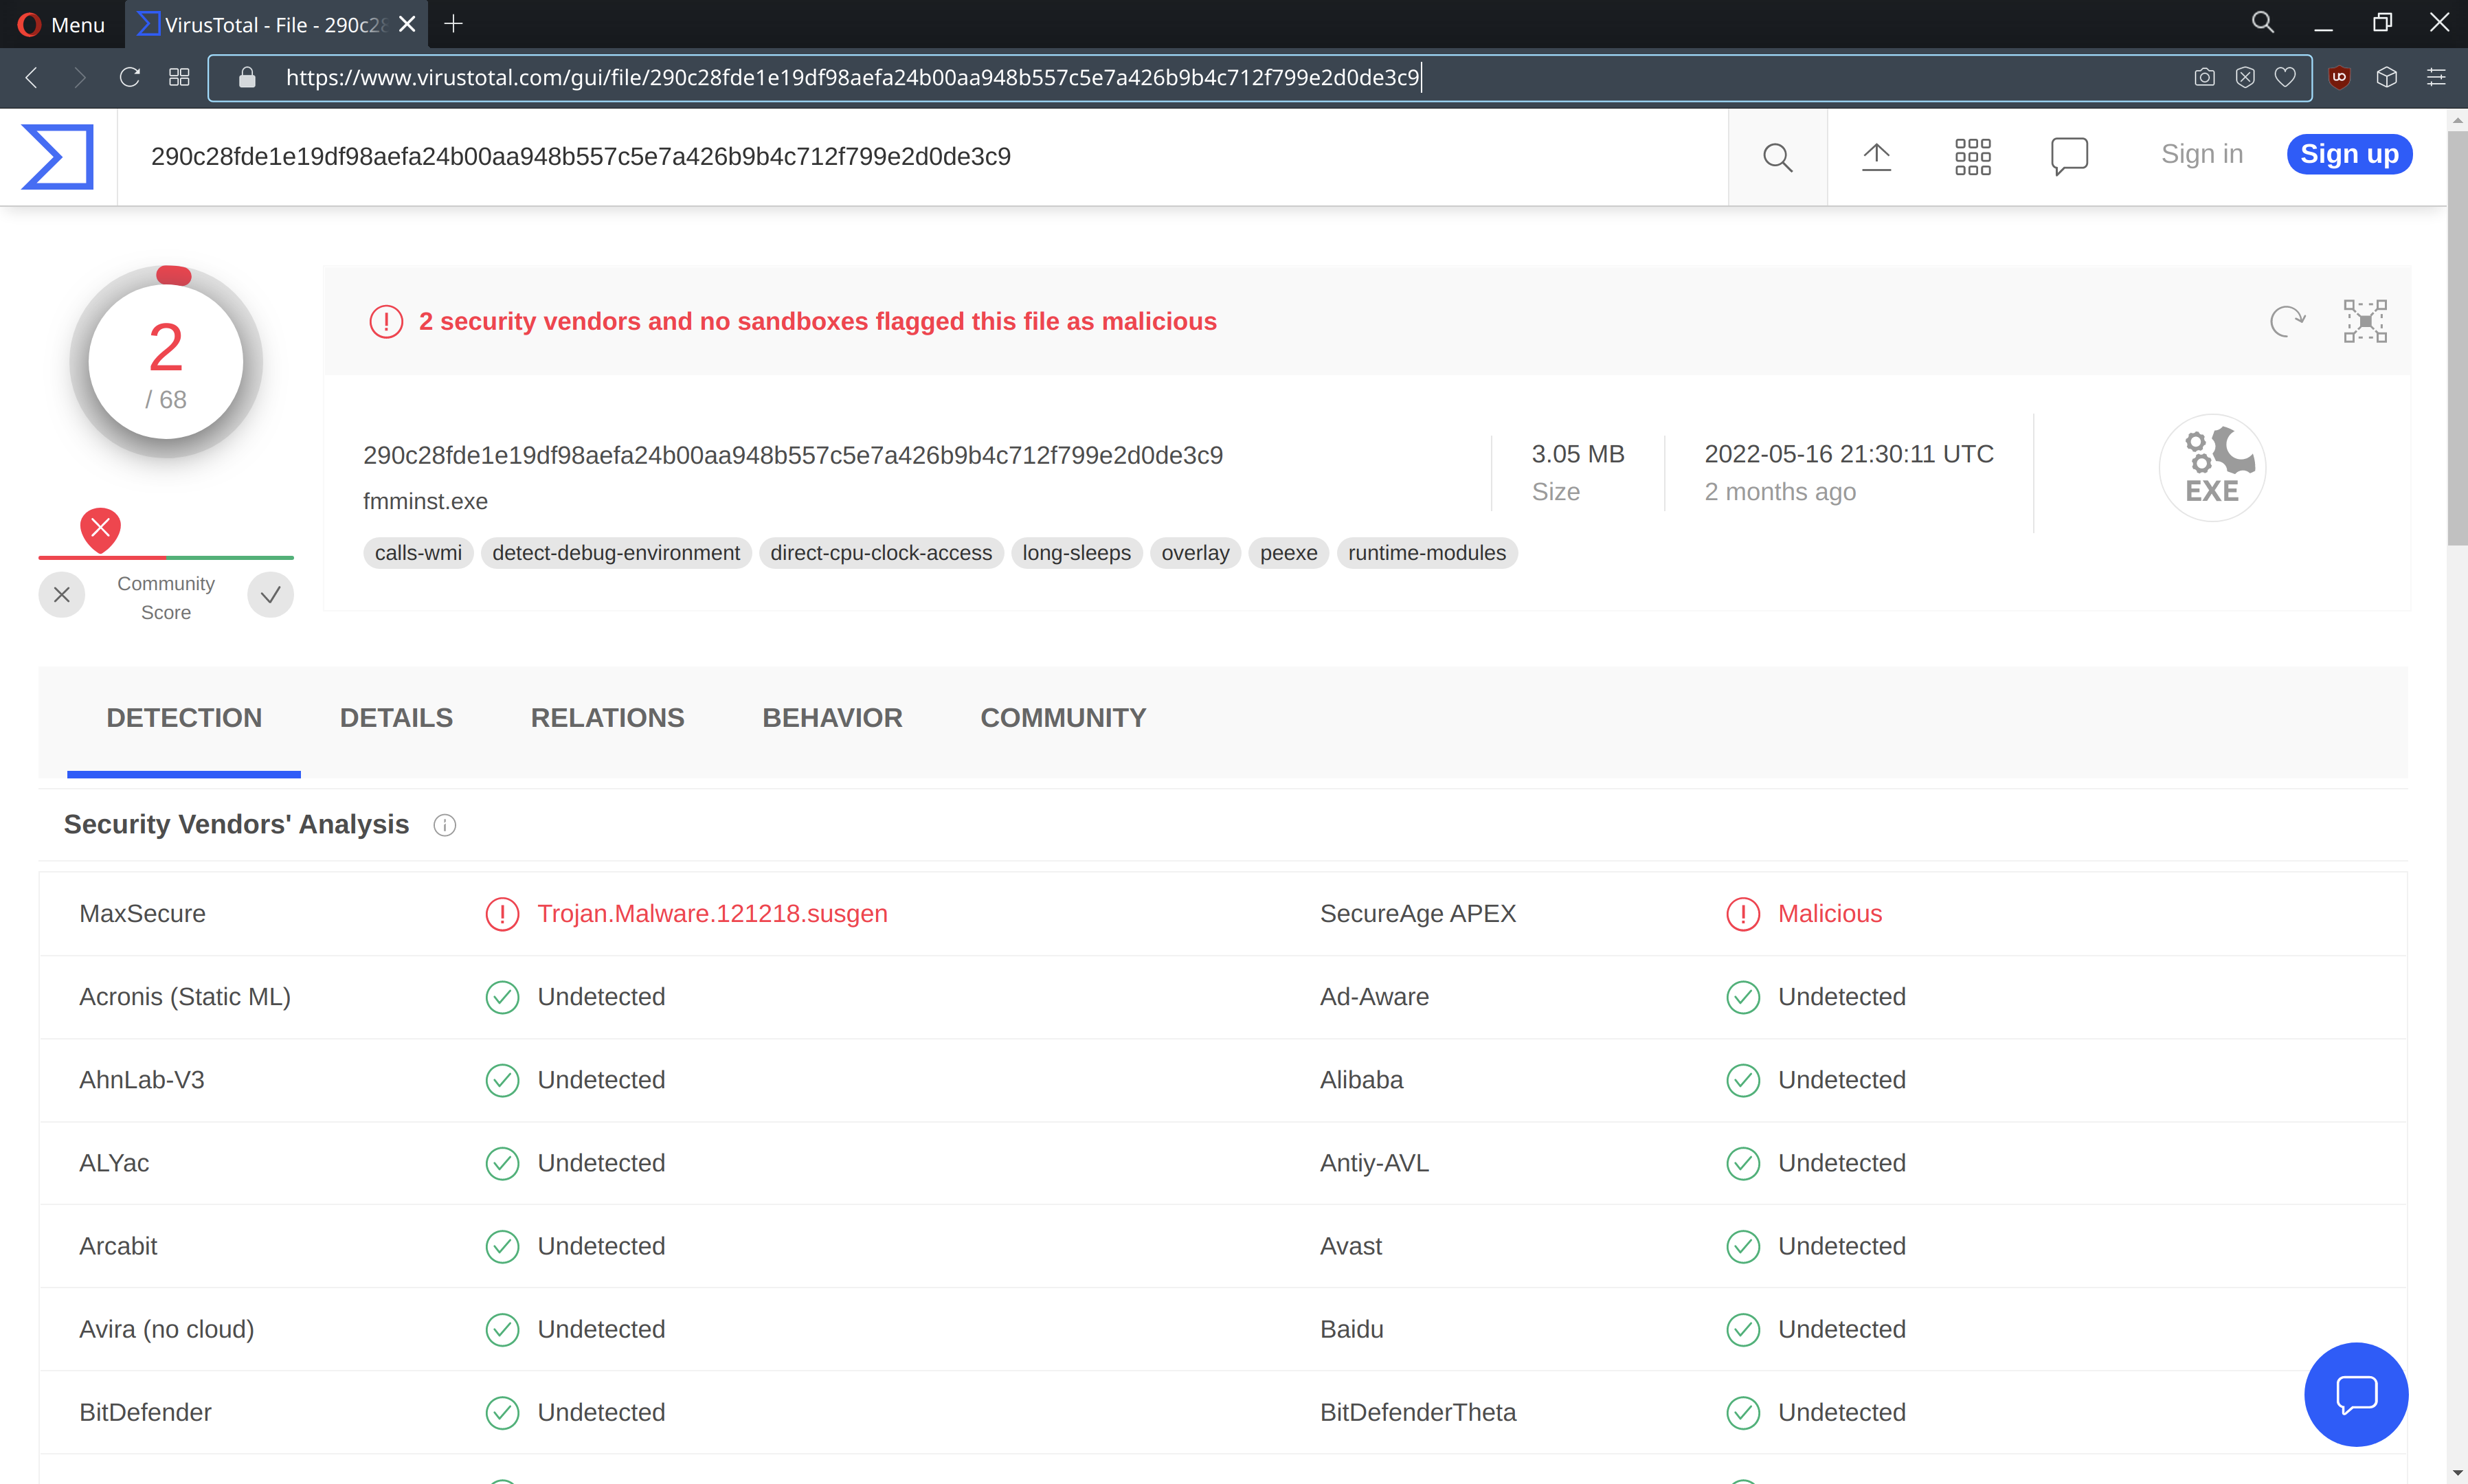The image size is (2468, 1484).
Task: Open the Opera Menu
Action: tap(62, 24)
